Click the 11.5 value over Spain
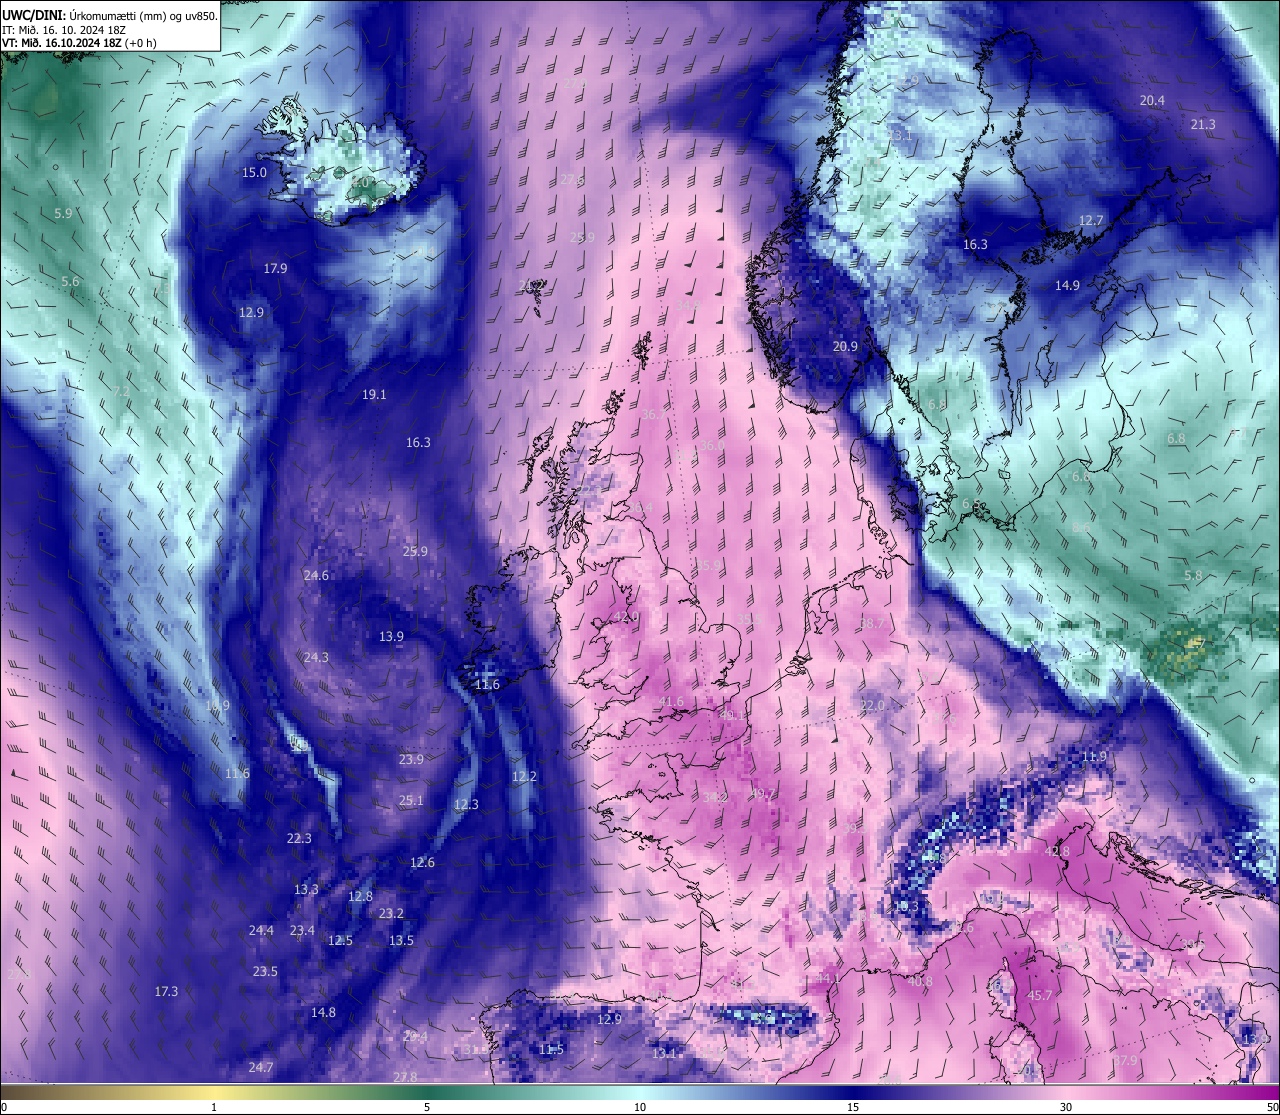This screenshot has width=1280, height=1115. [x=551, y=1049]
